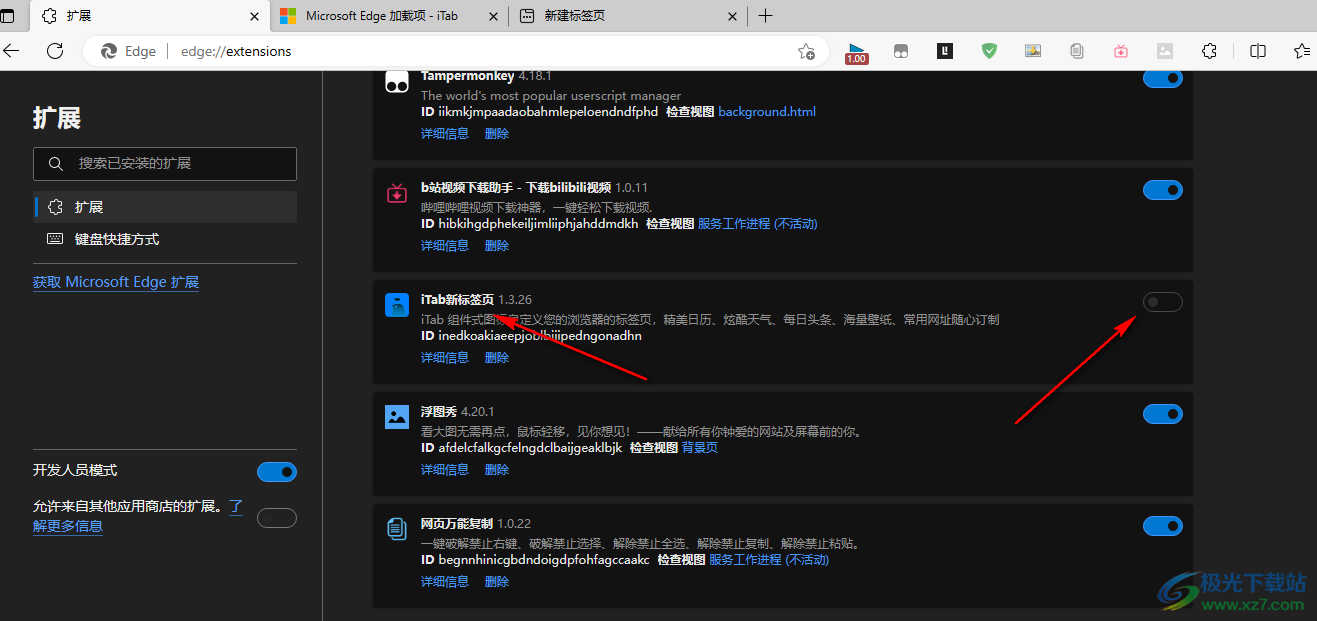Click pink bilibili downloader toolbar icon
Viewport: 1317px width, 621px height.
click(x=1121, y=51)
